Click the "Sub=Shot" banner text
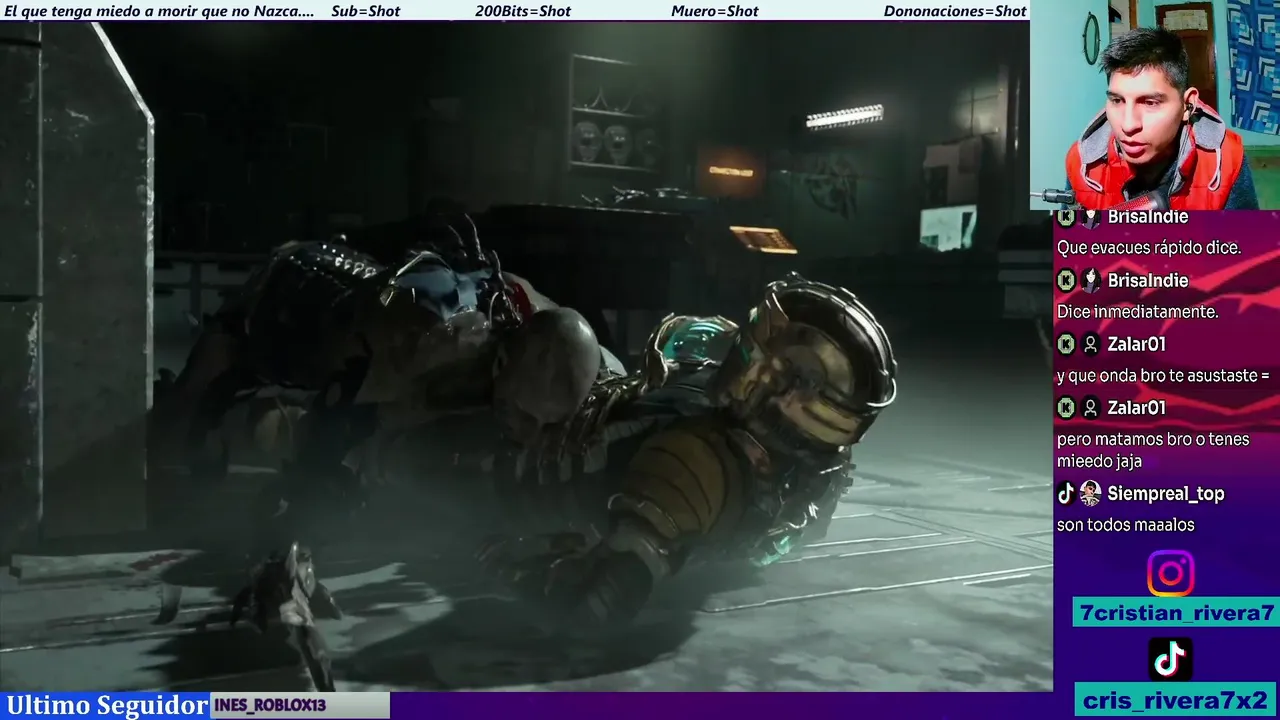Image resolution: width=1280 pixels, height=720 pixels. coord(365,11)
